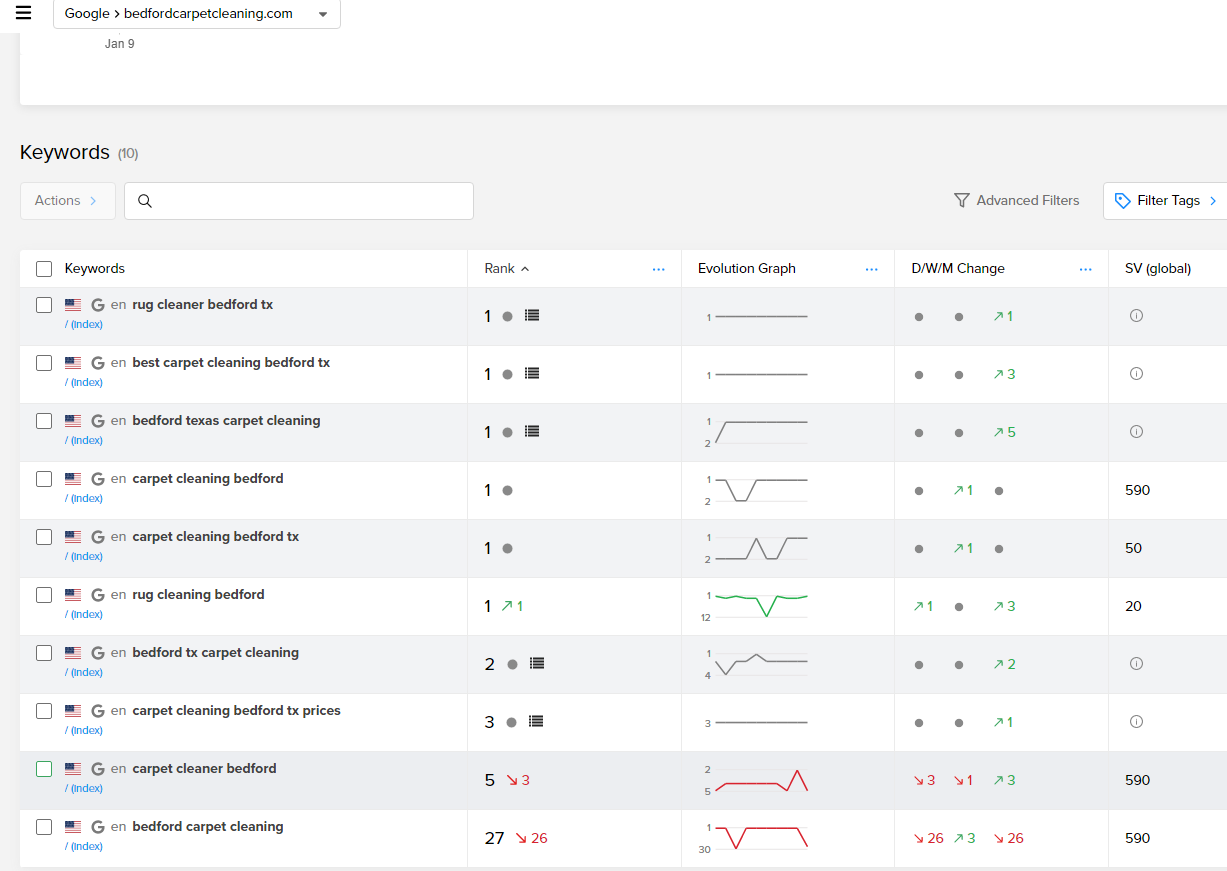This screenshot has height=871, width=1227.
Task: Expand the Actions menu
Action: (x=67, y=201)
